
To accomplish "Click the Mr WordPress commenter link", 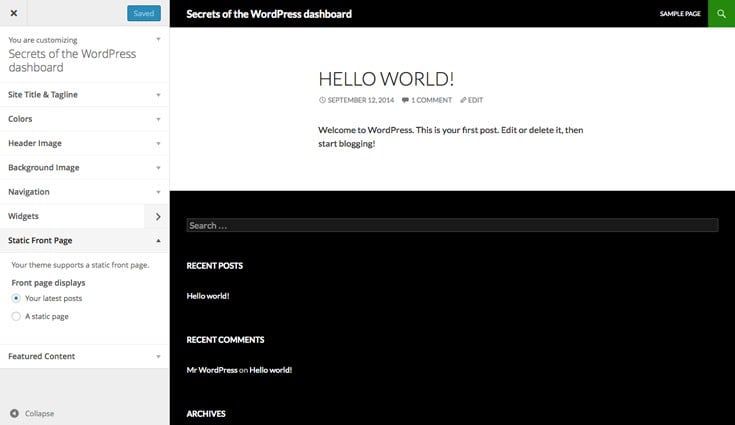I will click(x=212, y=370).
